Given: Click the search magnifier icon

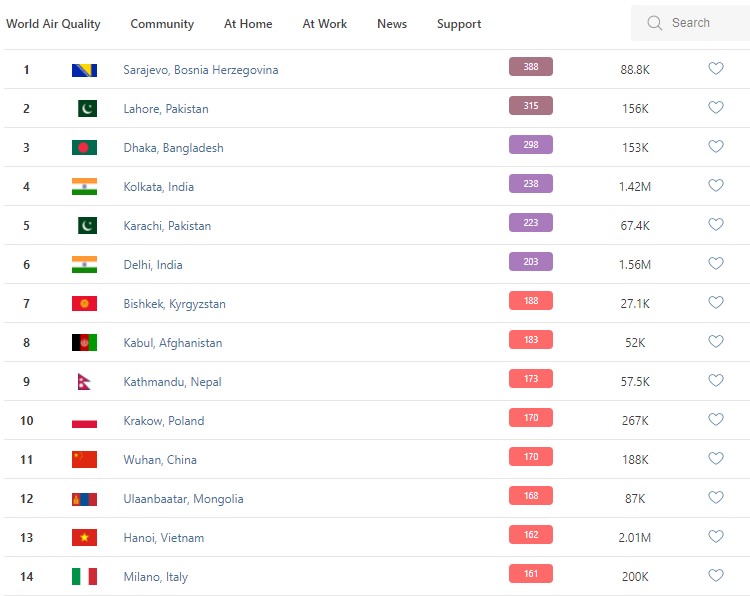Looking at the screenshot, I should [655, 23].
